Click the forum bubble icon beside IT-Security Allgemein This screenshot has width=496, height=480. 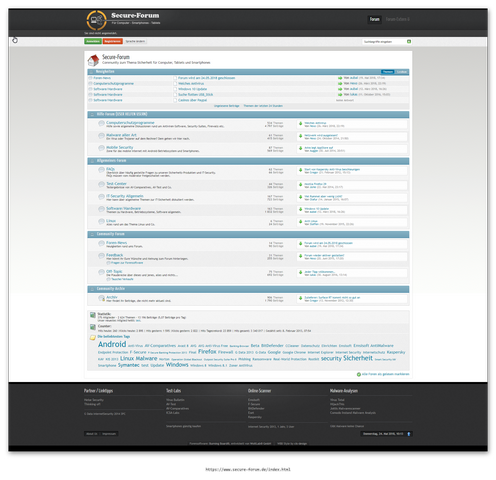(x=101, y=197)
